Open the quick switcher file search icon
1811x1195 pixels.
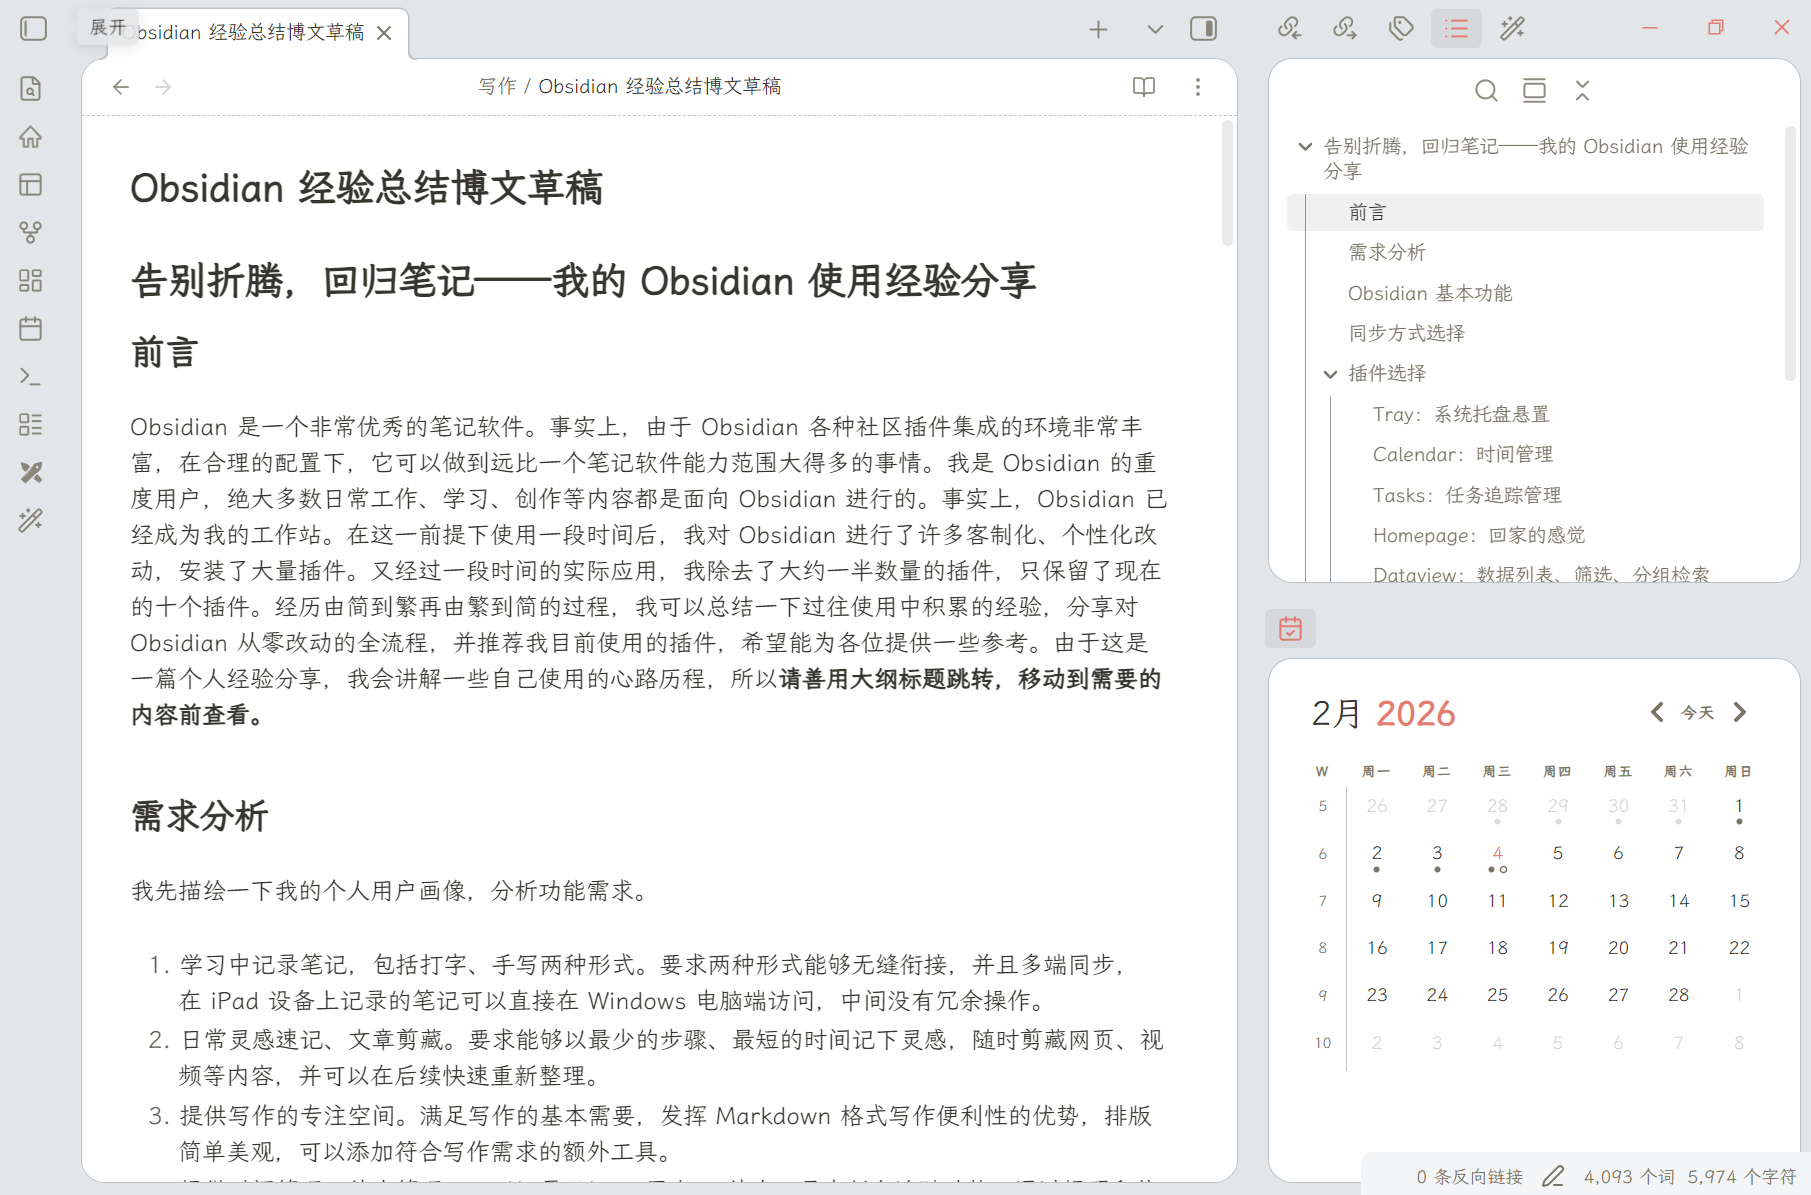tap(31, 89)
